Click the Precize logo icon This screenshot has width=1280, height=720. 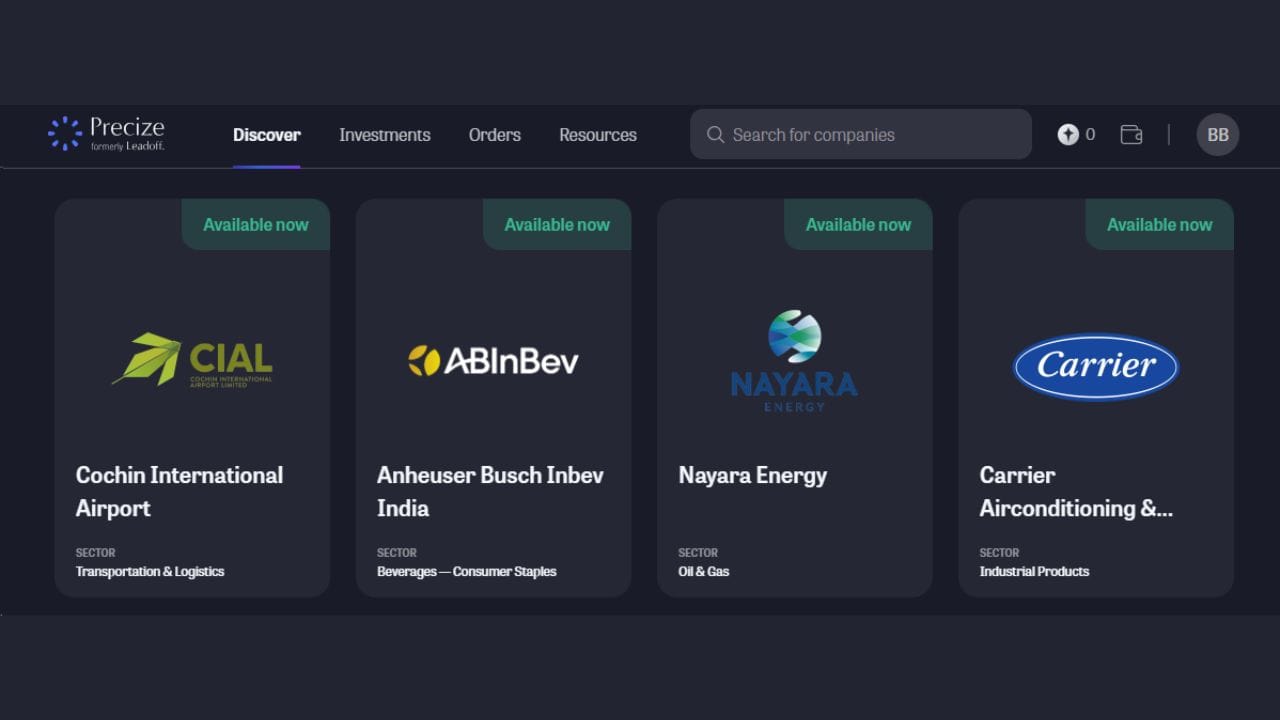click(x=65, y=134)
